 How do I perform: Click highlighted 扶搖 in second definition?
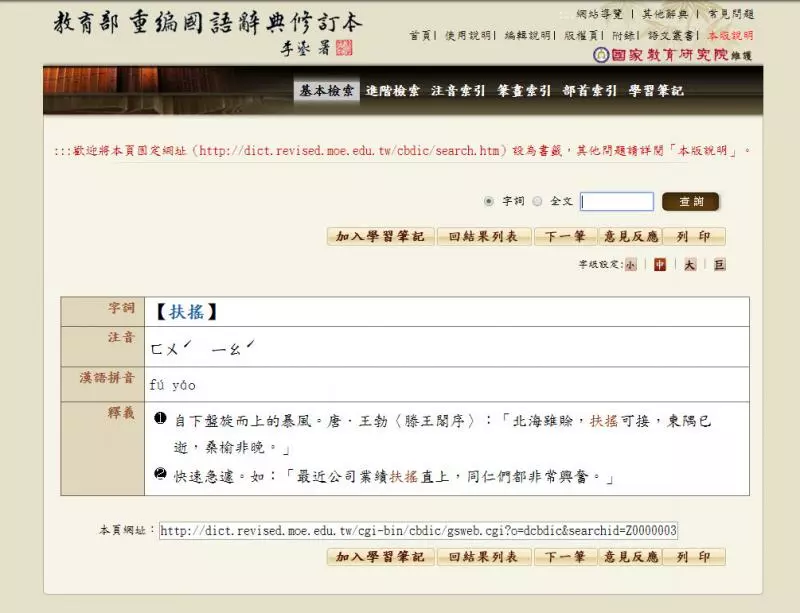pyautogui.click(x=404, y=476)
